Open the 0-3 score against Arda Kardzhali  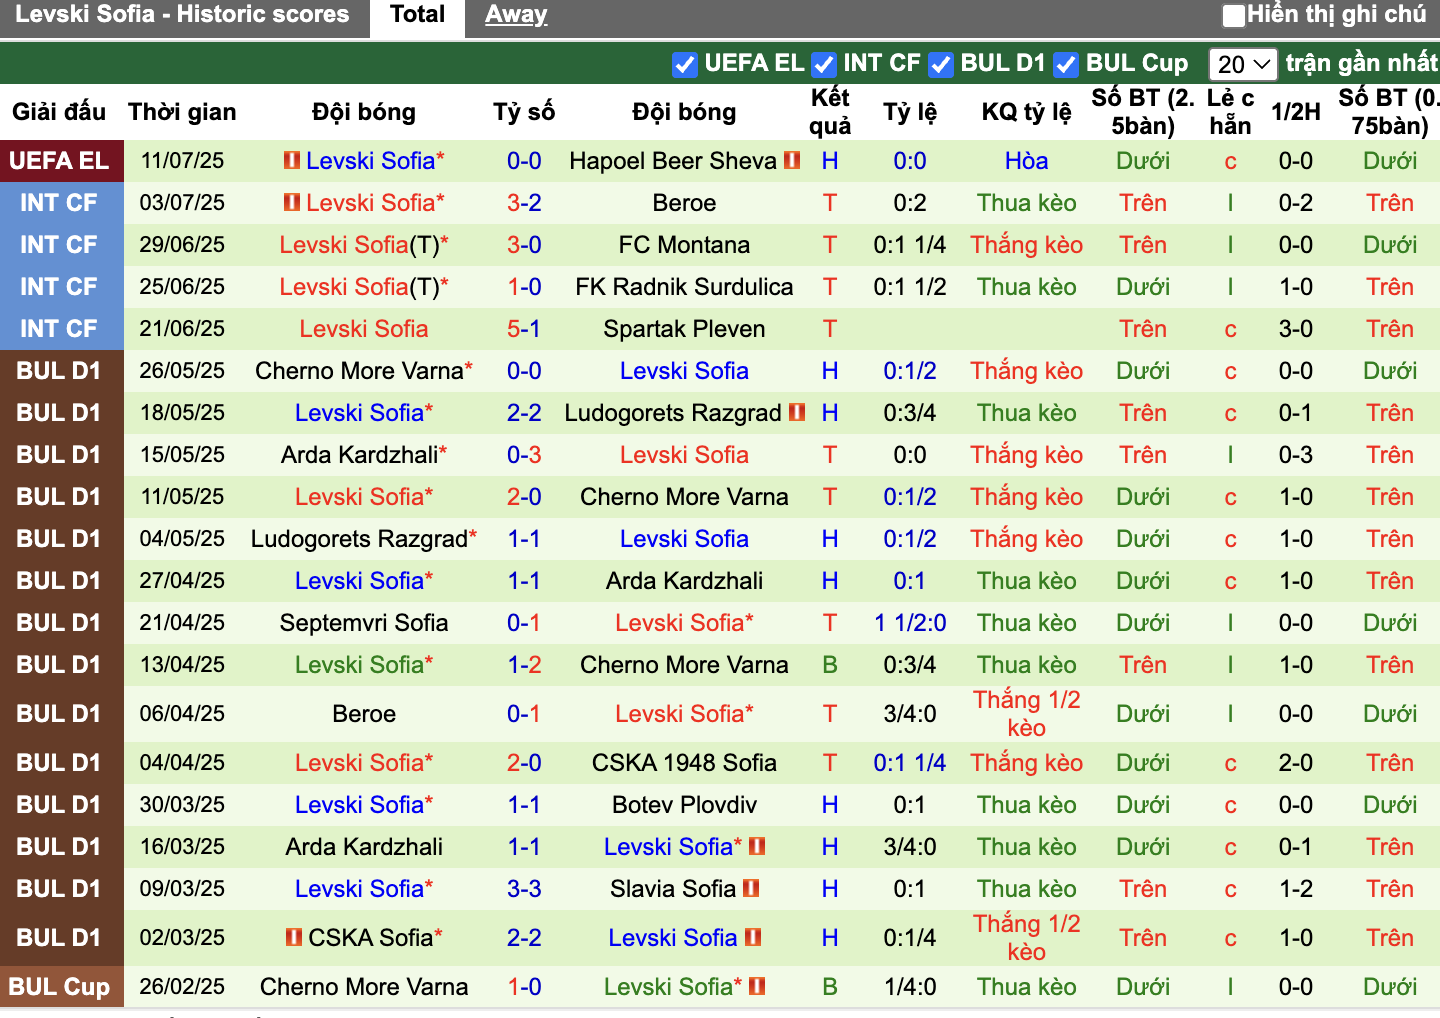click(524, 455)
